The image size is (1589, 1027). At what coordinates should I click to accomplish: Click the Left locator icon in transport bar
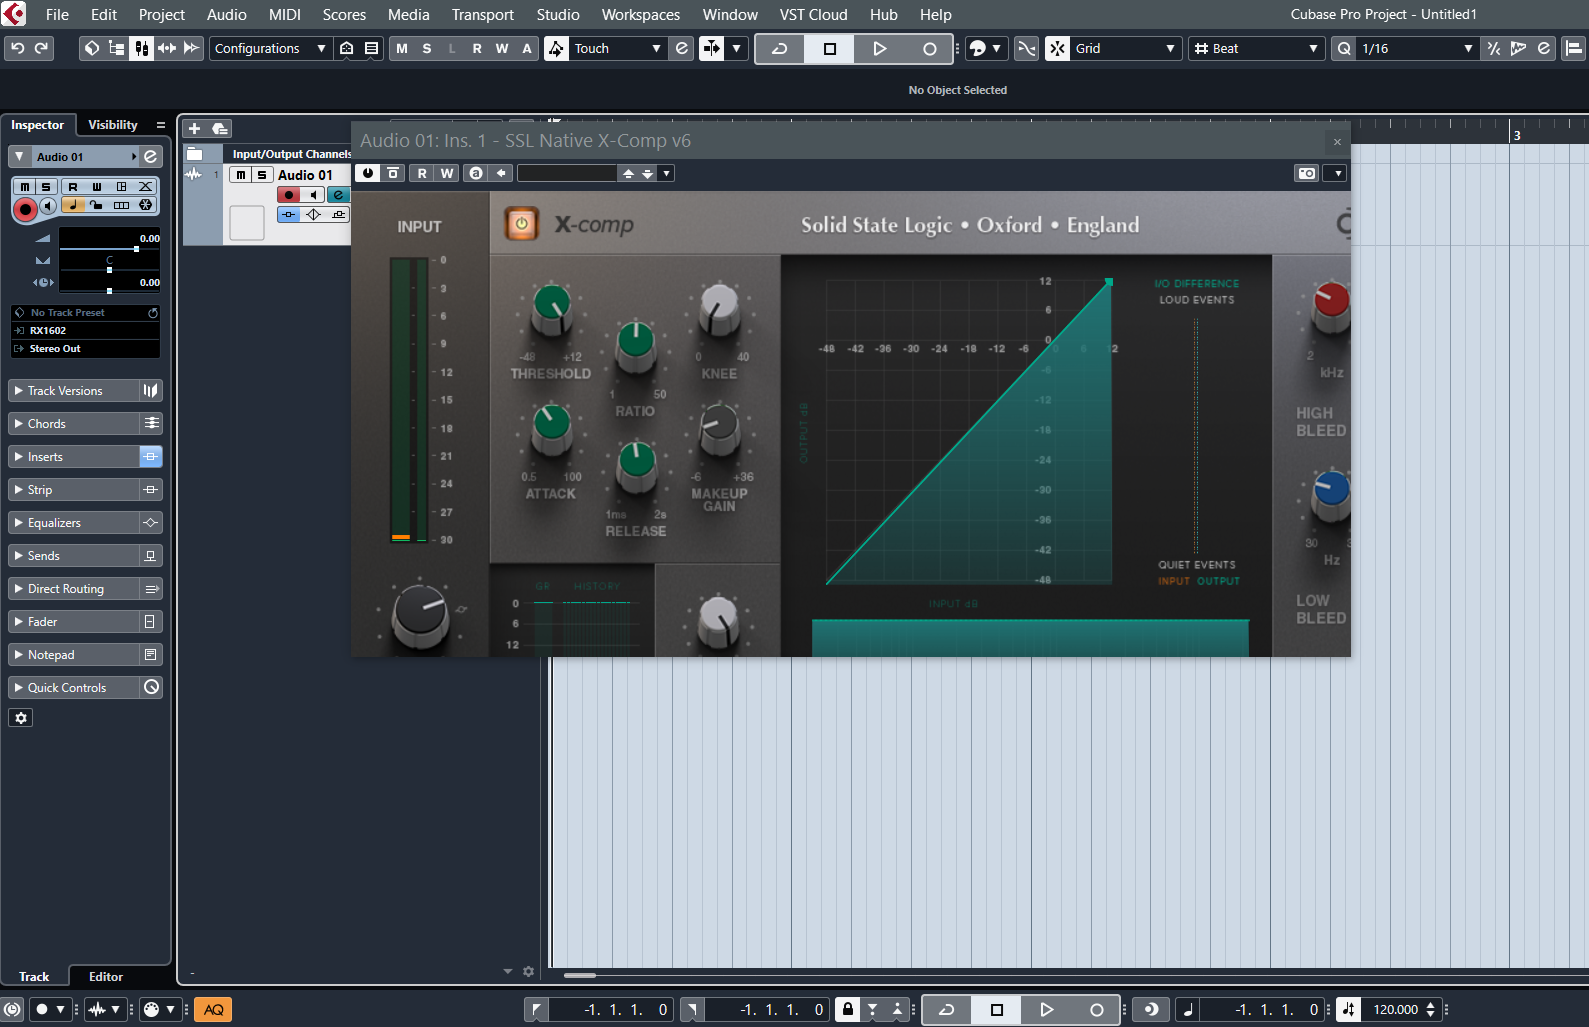point(536,1009)
